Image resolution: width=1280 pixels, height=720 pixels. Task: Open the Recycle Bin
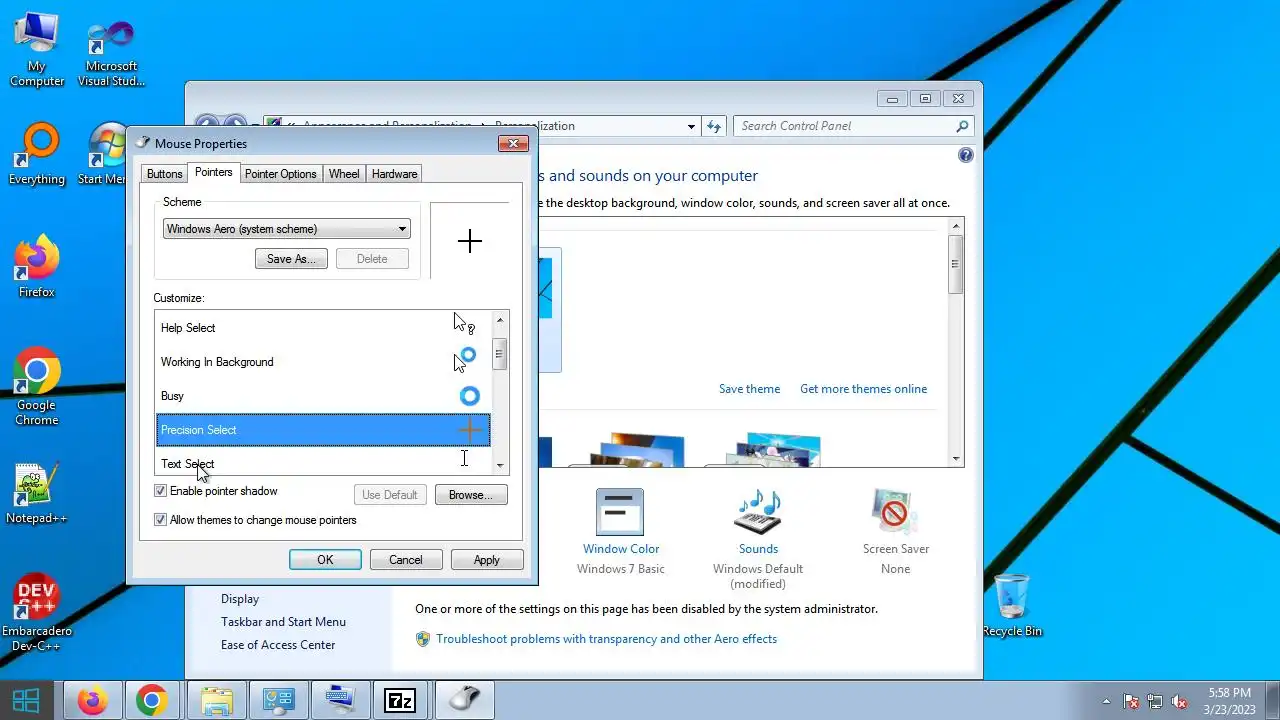(1012, 605)
